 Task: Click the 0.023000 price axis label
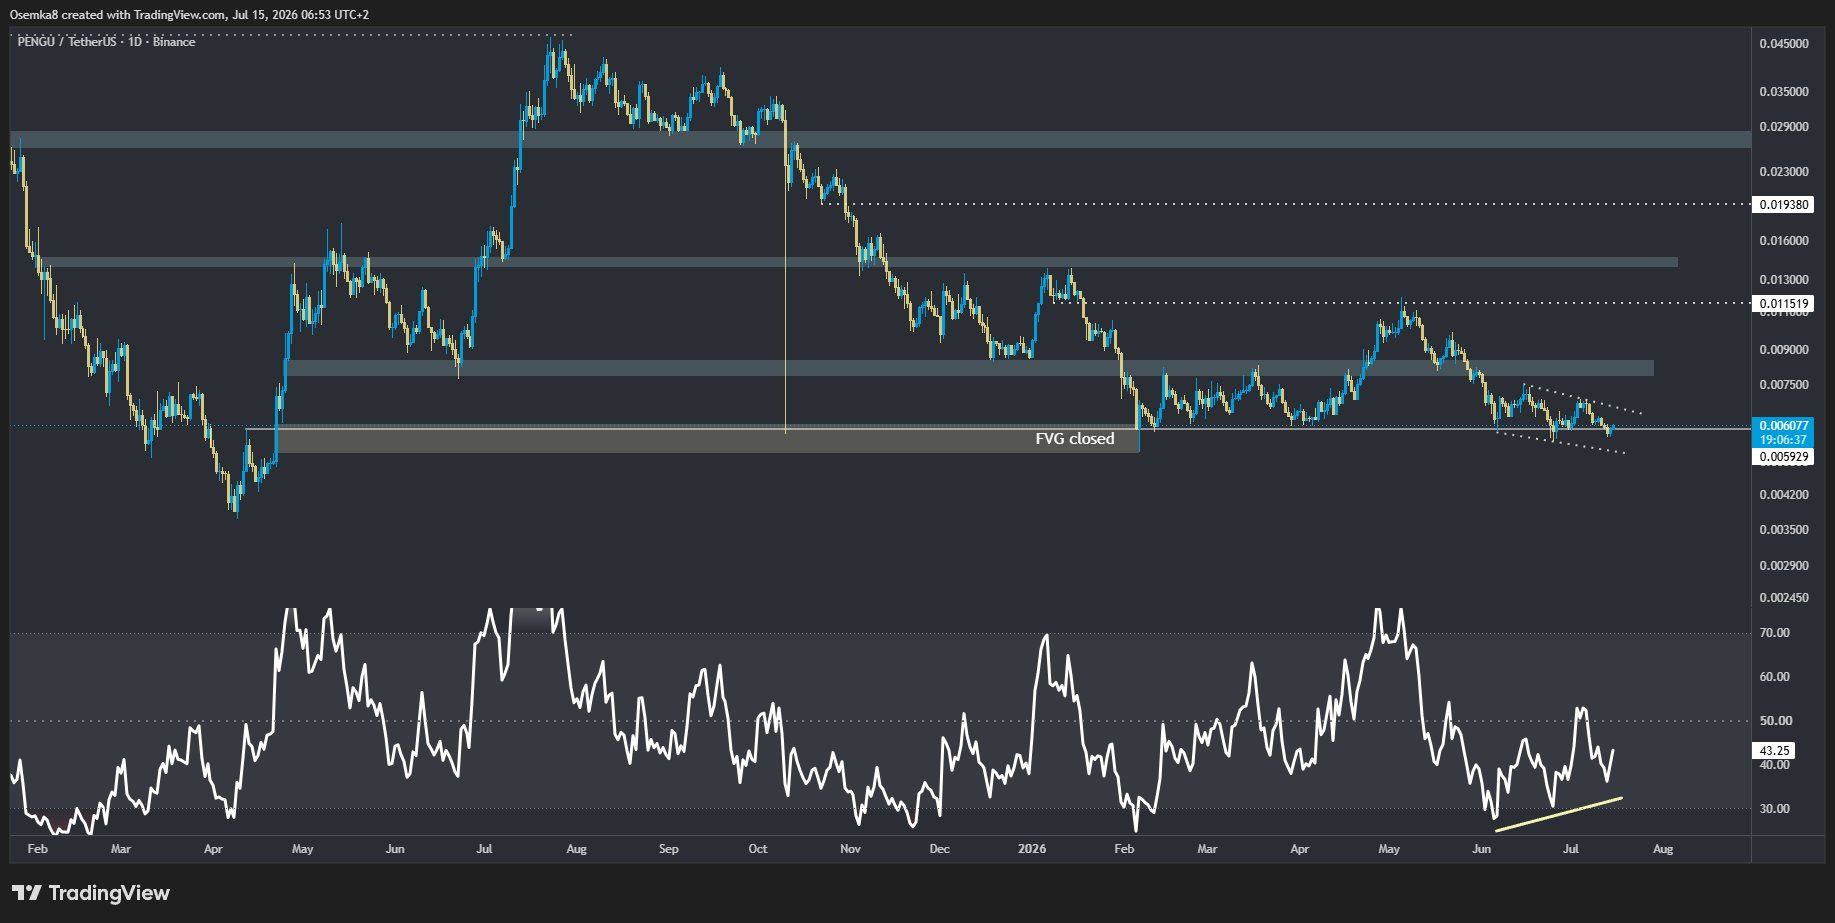tap(1783, 172)
